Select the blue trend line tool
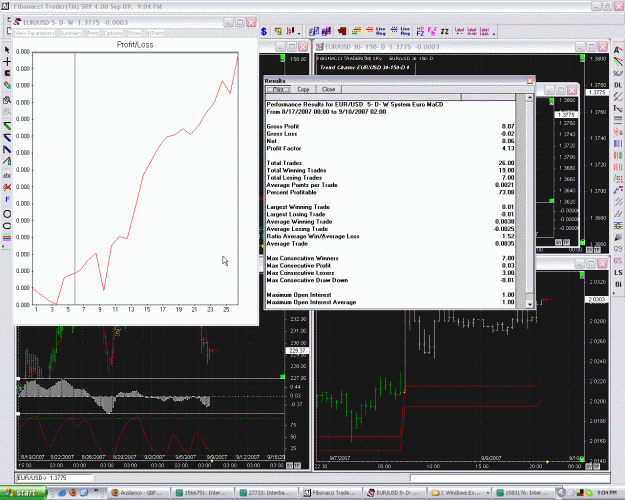This screenshot has width=625, height=500. tap(7, 138)
